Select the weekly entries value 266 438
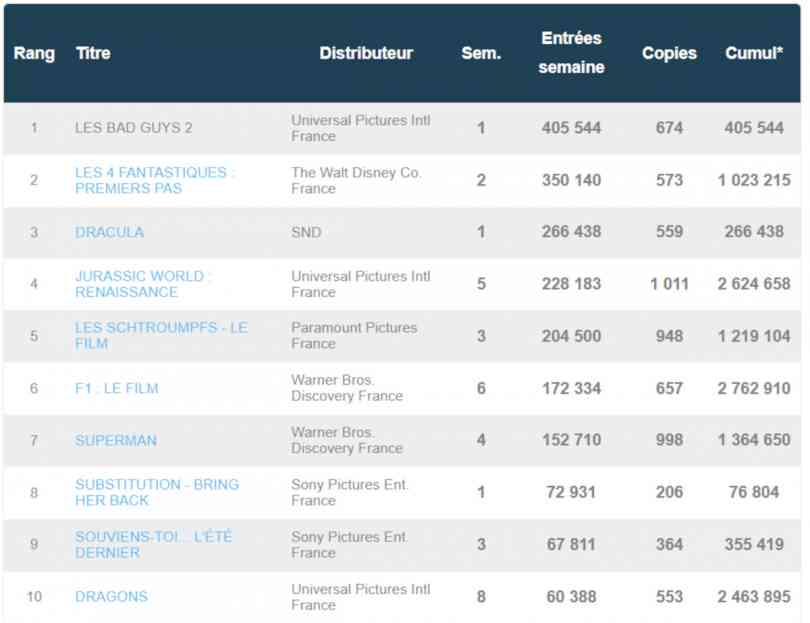The height and width of the screenshot is (623, 810). [571, 232]
